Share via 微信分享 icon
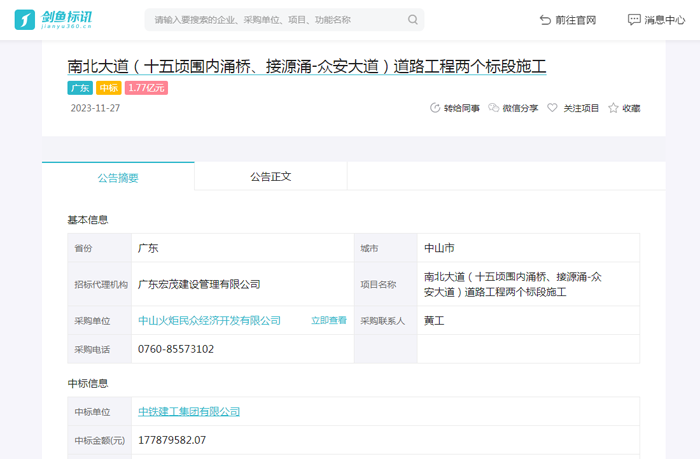The image size is (700, 459). point(494,108)
